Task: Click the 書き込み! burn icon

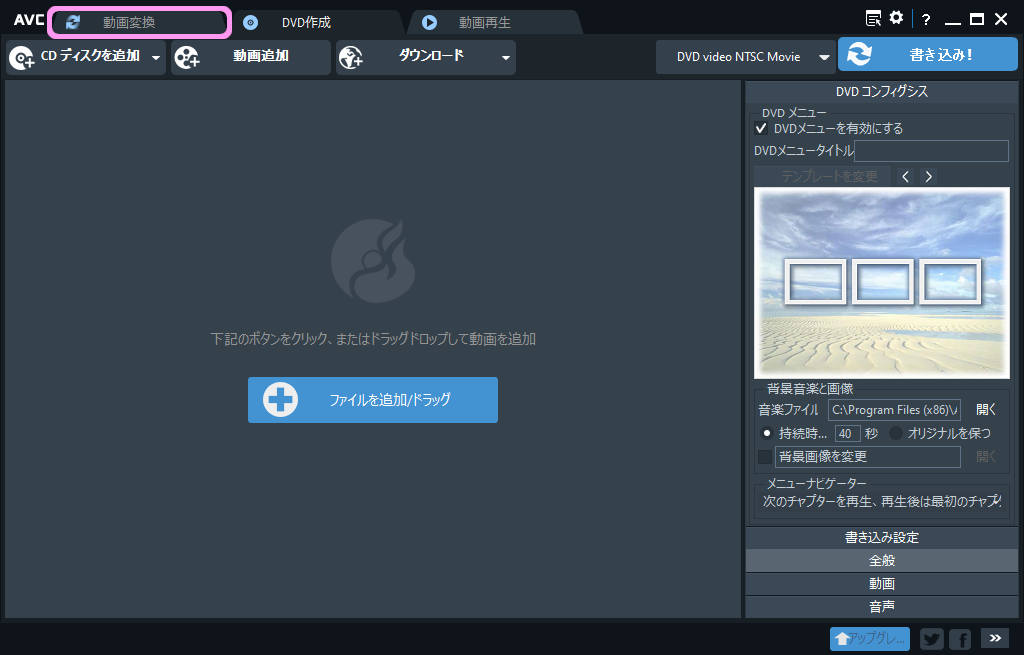Action: click(861, 55)
